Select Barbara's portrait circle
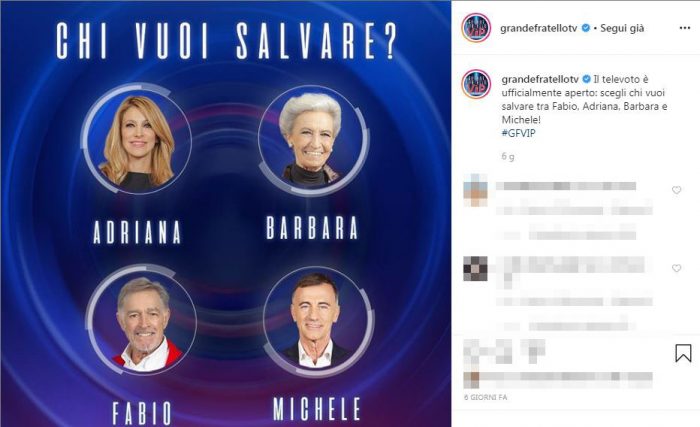Screen dimensions: 700x427 (313, 139)
